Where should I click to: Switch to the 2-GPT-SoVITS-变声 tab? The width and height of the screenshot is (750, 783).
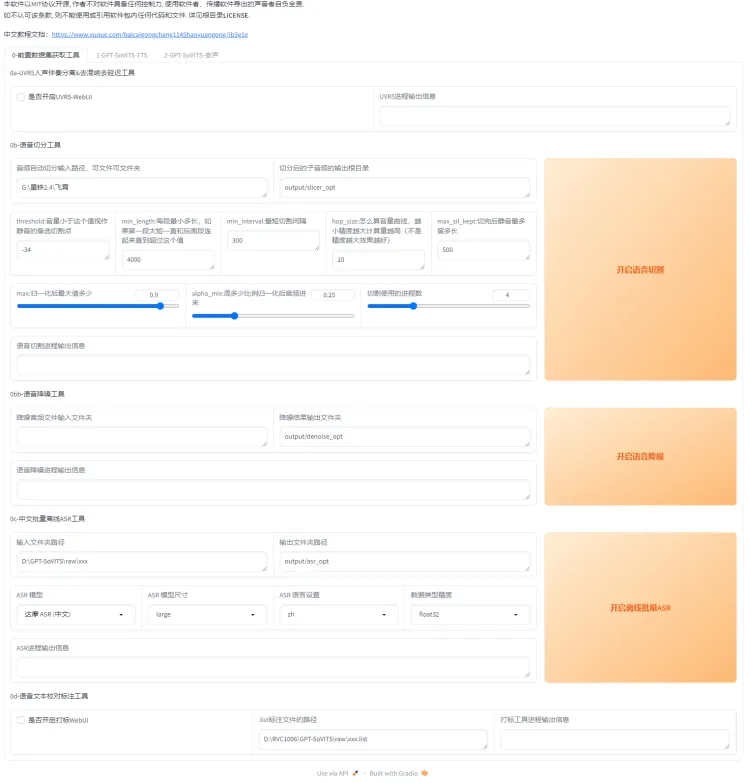pos(191,55)
